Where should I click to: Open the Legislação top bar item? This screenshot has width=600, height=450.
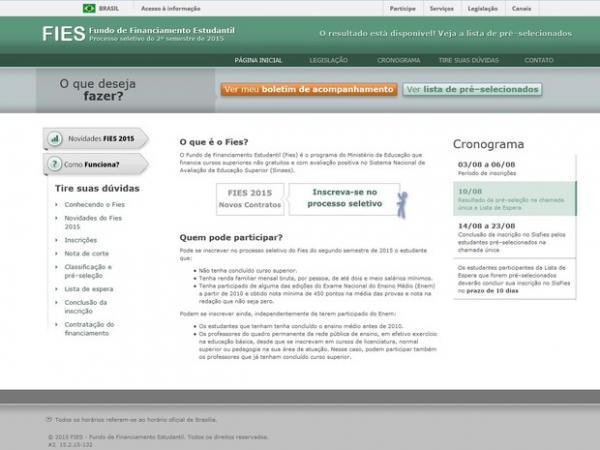tap(483, 8)
